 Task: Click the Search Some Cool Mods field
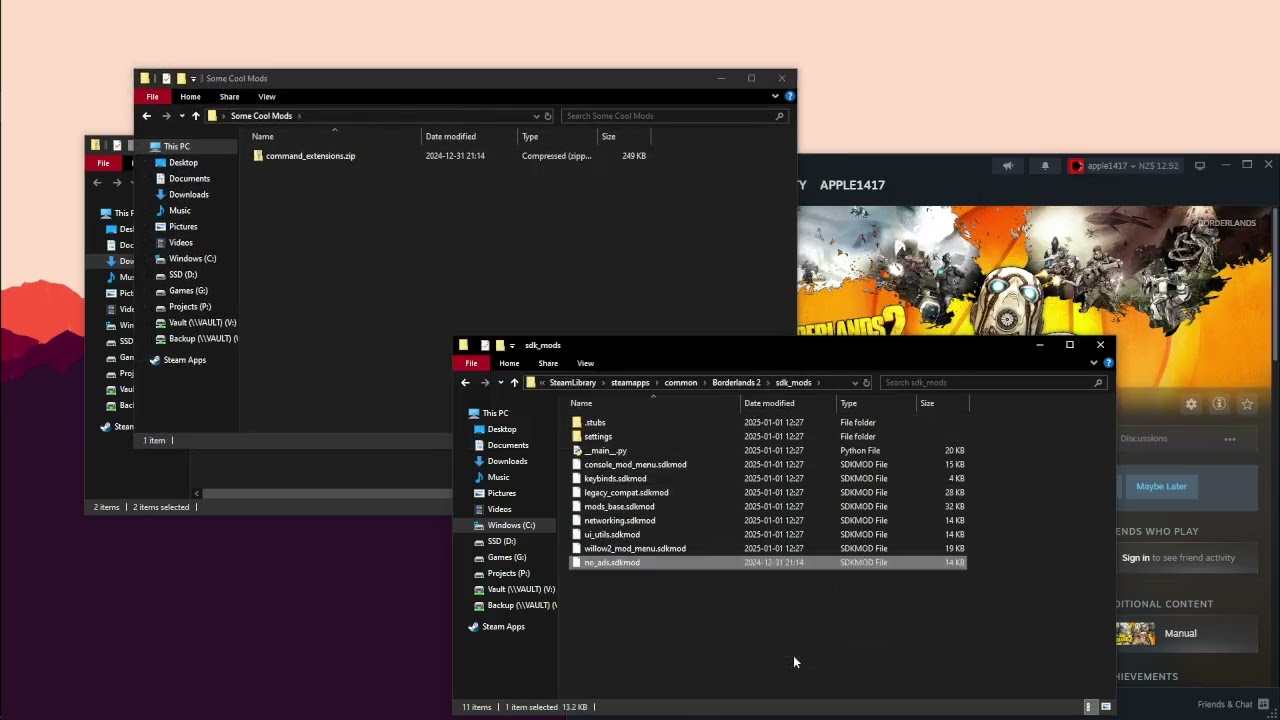click(x=674, y=116)
